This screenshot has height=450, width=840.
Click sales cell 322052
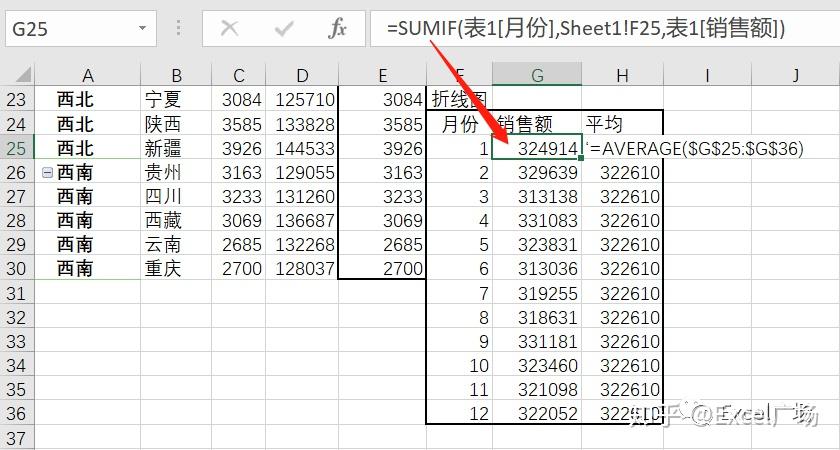coord(537,413)
